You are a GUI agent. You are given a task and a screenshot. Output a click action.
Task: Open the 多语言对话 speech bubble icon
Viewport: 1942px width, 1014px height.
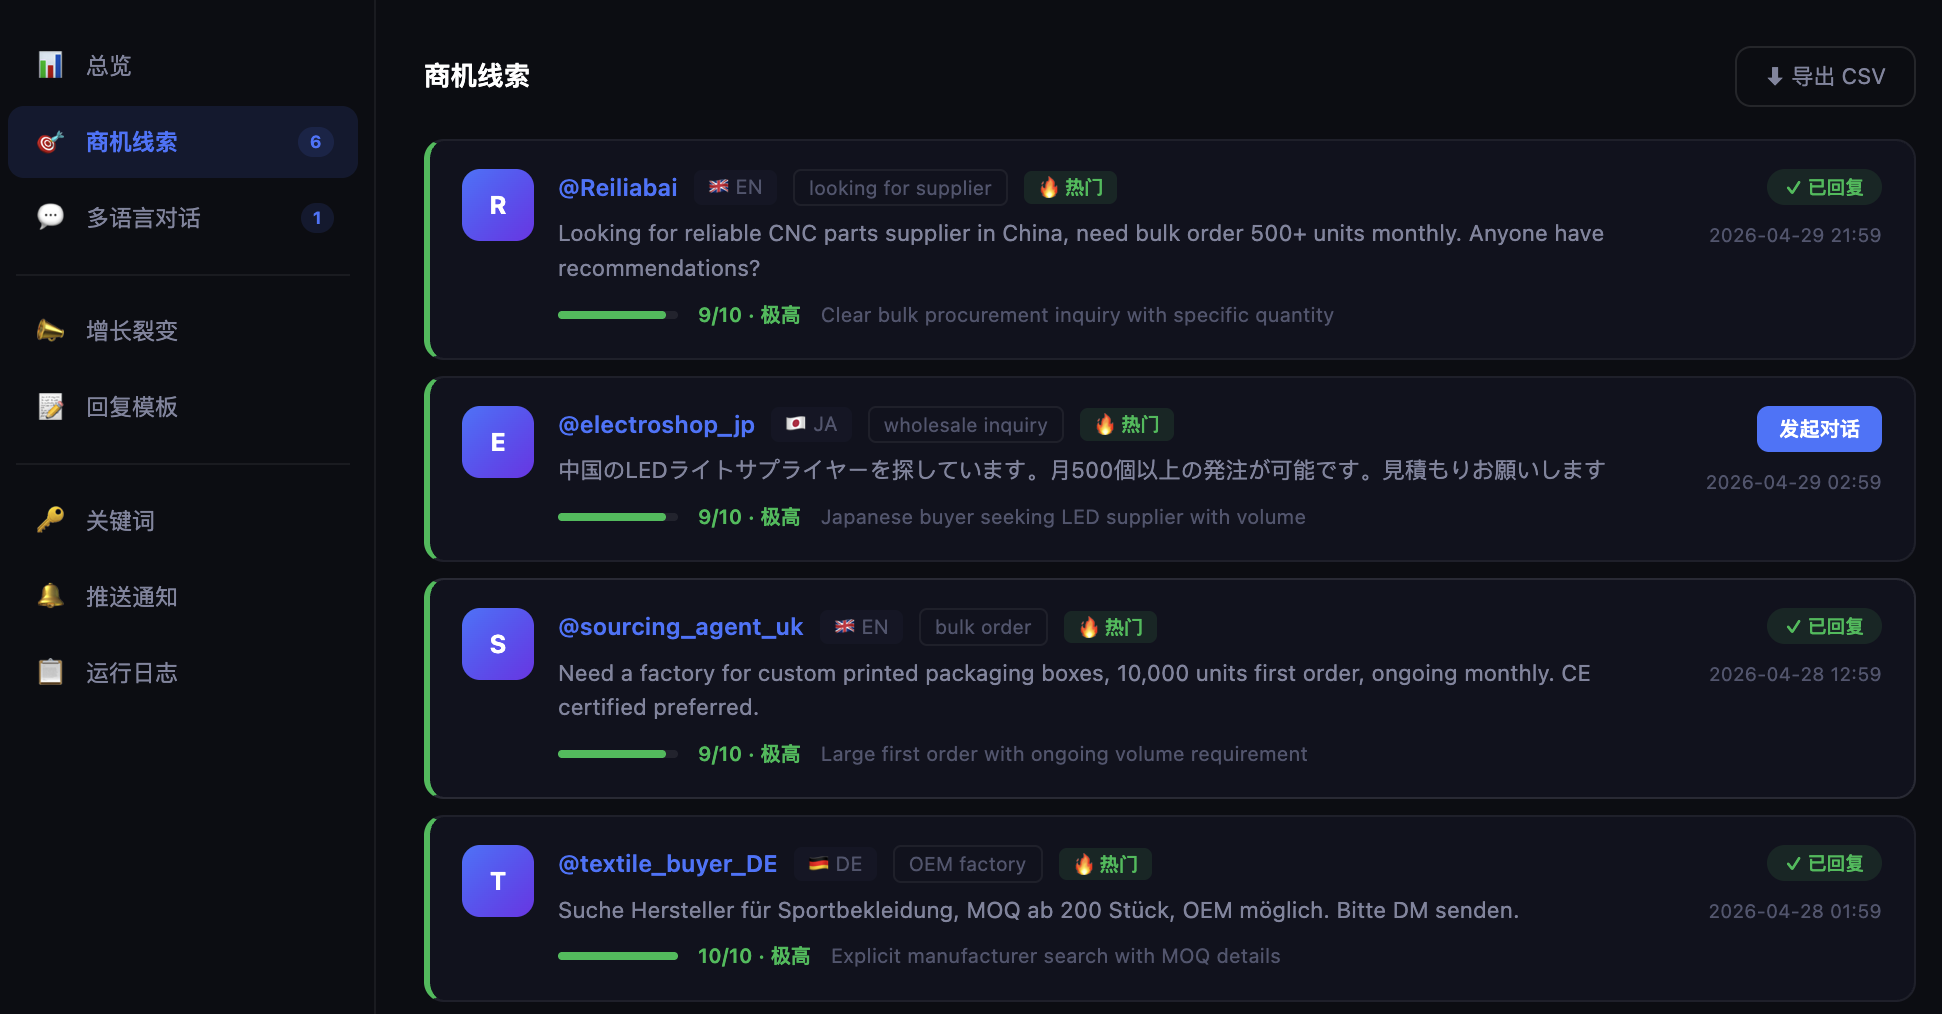pyautogui.click(x=50, y=217)
